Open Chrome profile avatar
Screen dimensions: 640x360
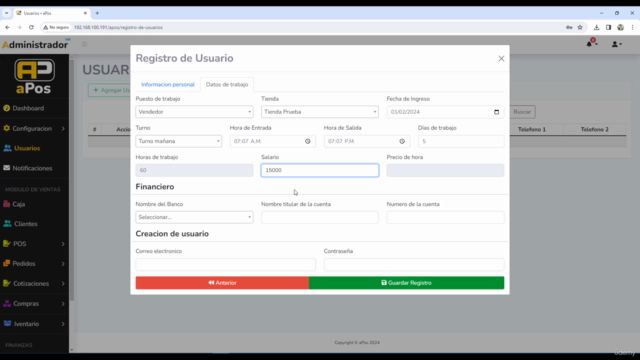point(620,27)
